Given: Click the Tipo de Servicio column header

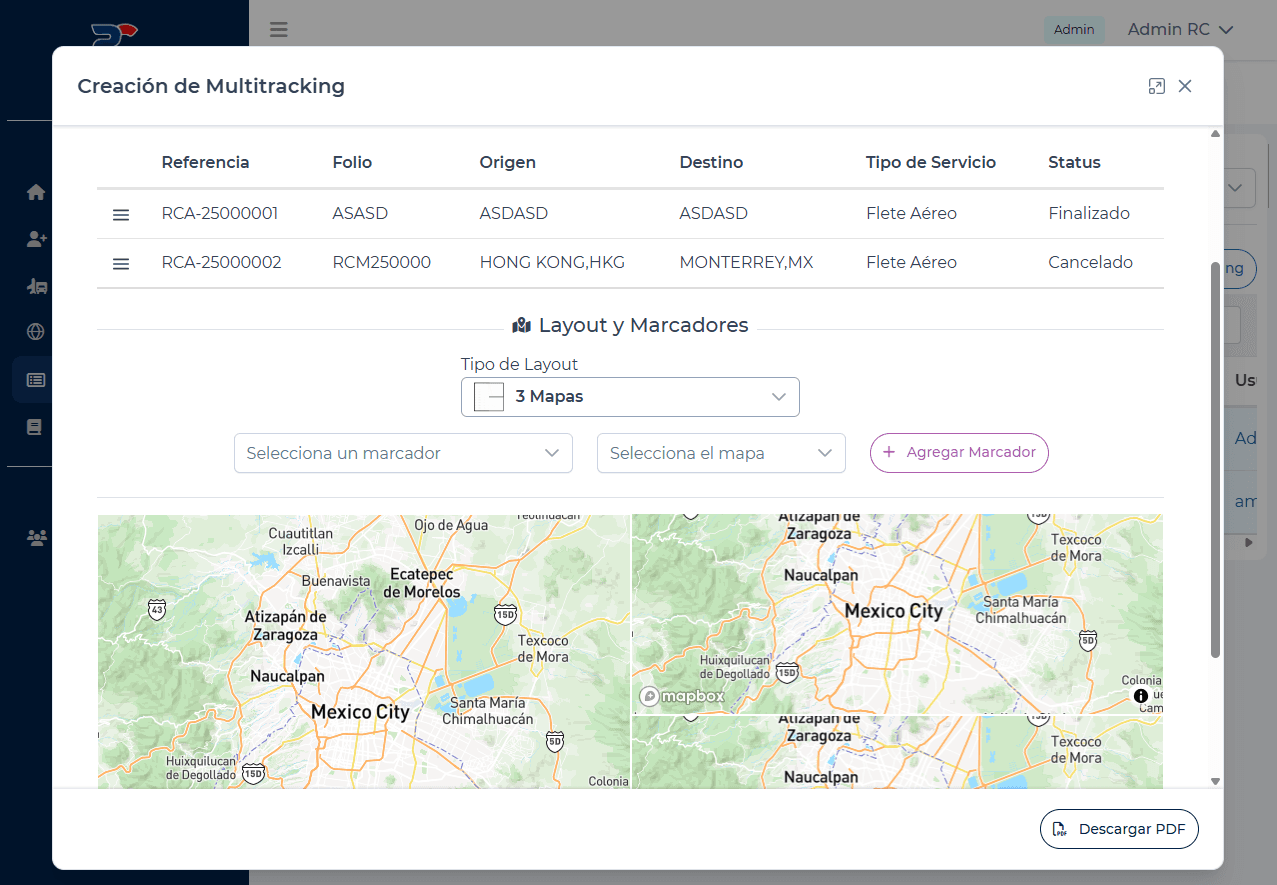Looking at the screenshot, I should point(931,162).
